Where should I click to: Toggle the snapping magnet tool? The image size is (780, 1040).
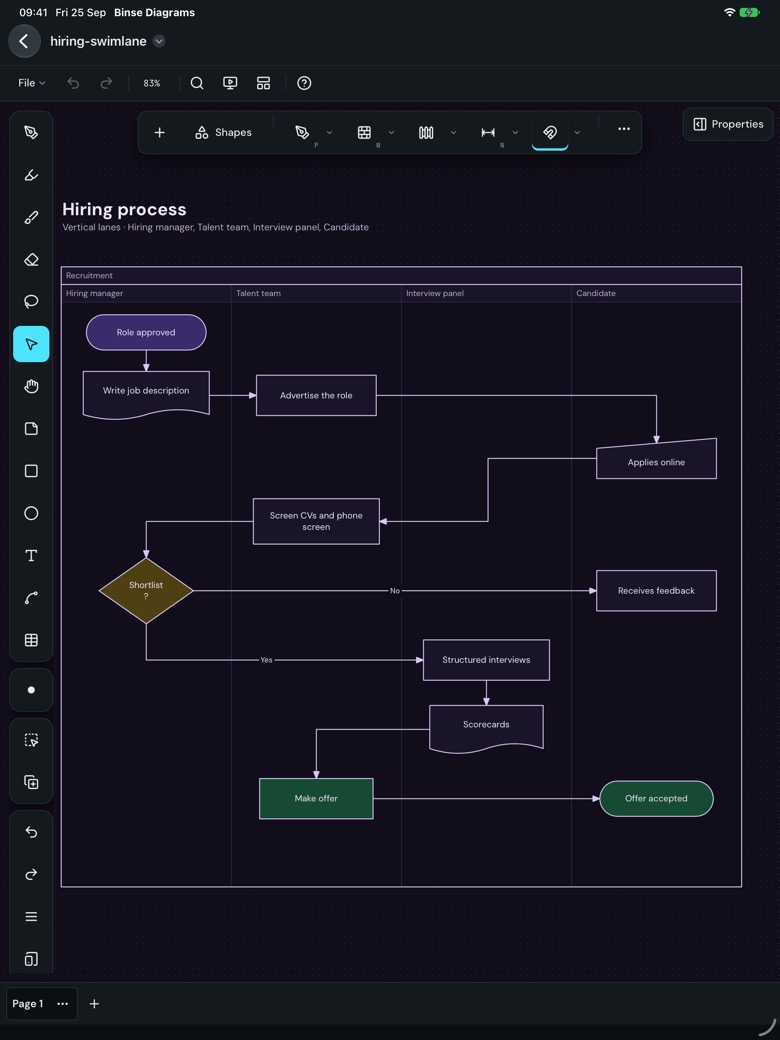[x=550, y=133]
